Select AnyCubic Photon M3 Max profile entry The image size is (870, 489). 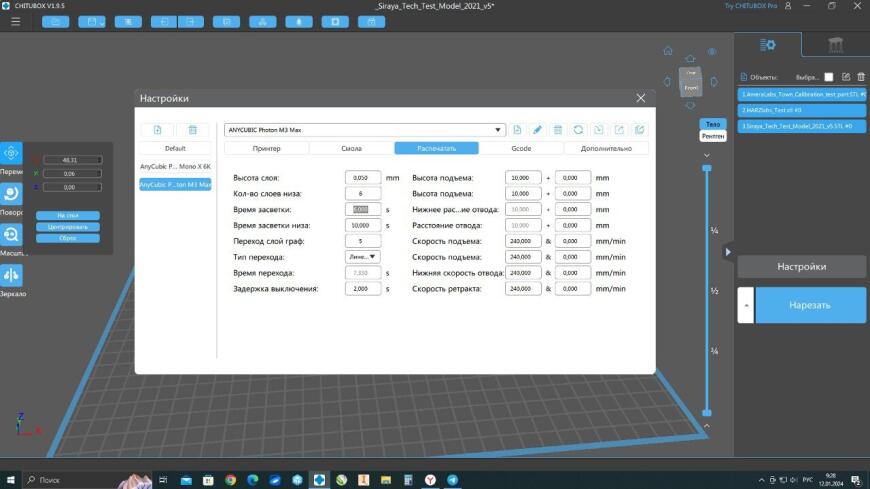click(175, 184)
